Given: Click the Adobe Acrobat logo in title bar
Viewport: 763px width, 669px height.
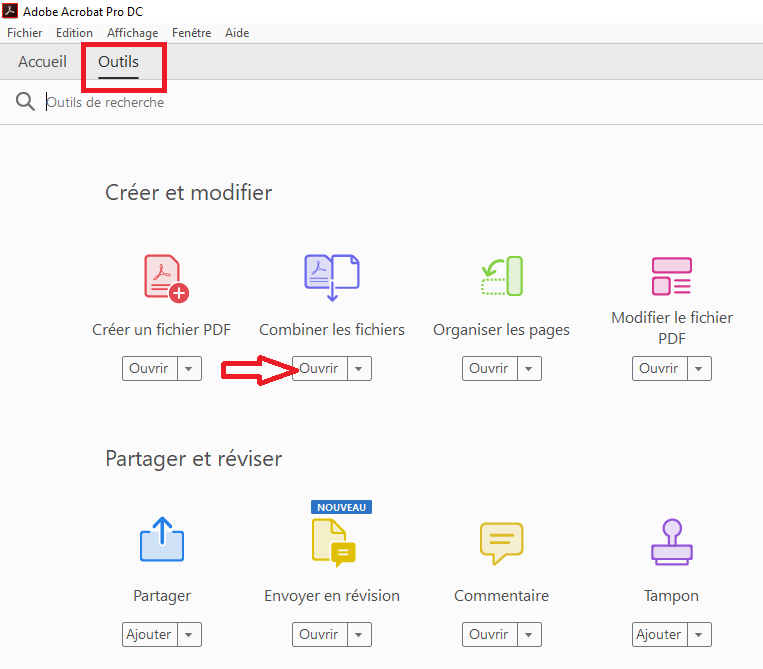Looking at the screenshot, I should pos(10,11).
